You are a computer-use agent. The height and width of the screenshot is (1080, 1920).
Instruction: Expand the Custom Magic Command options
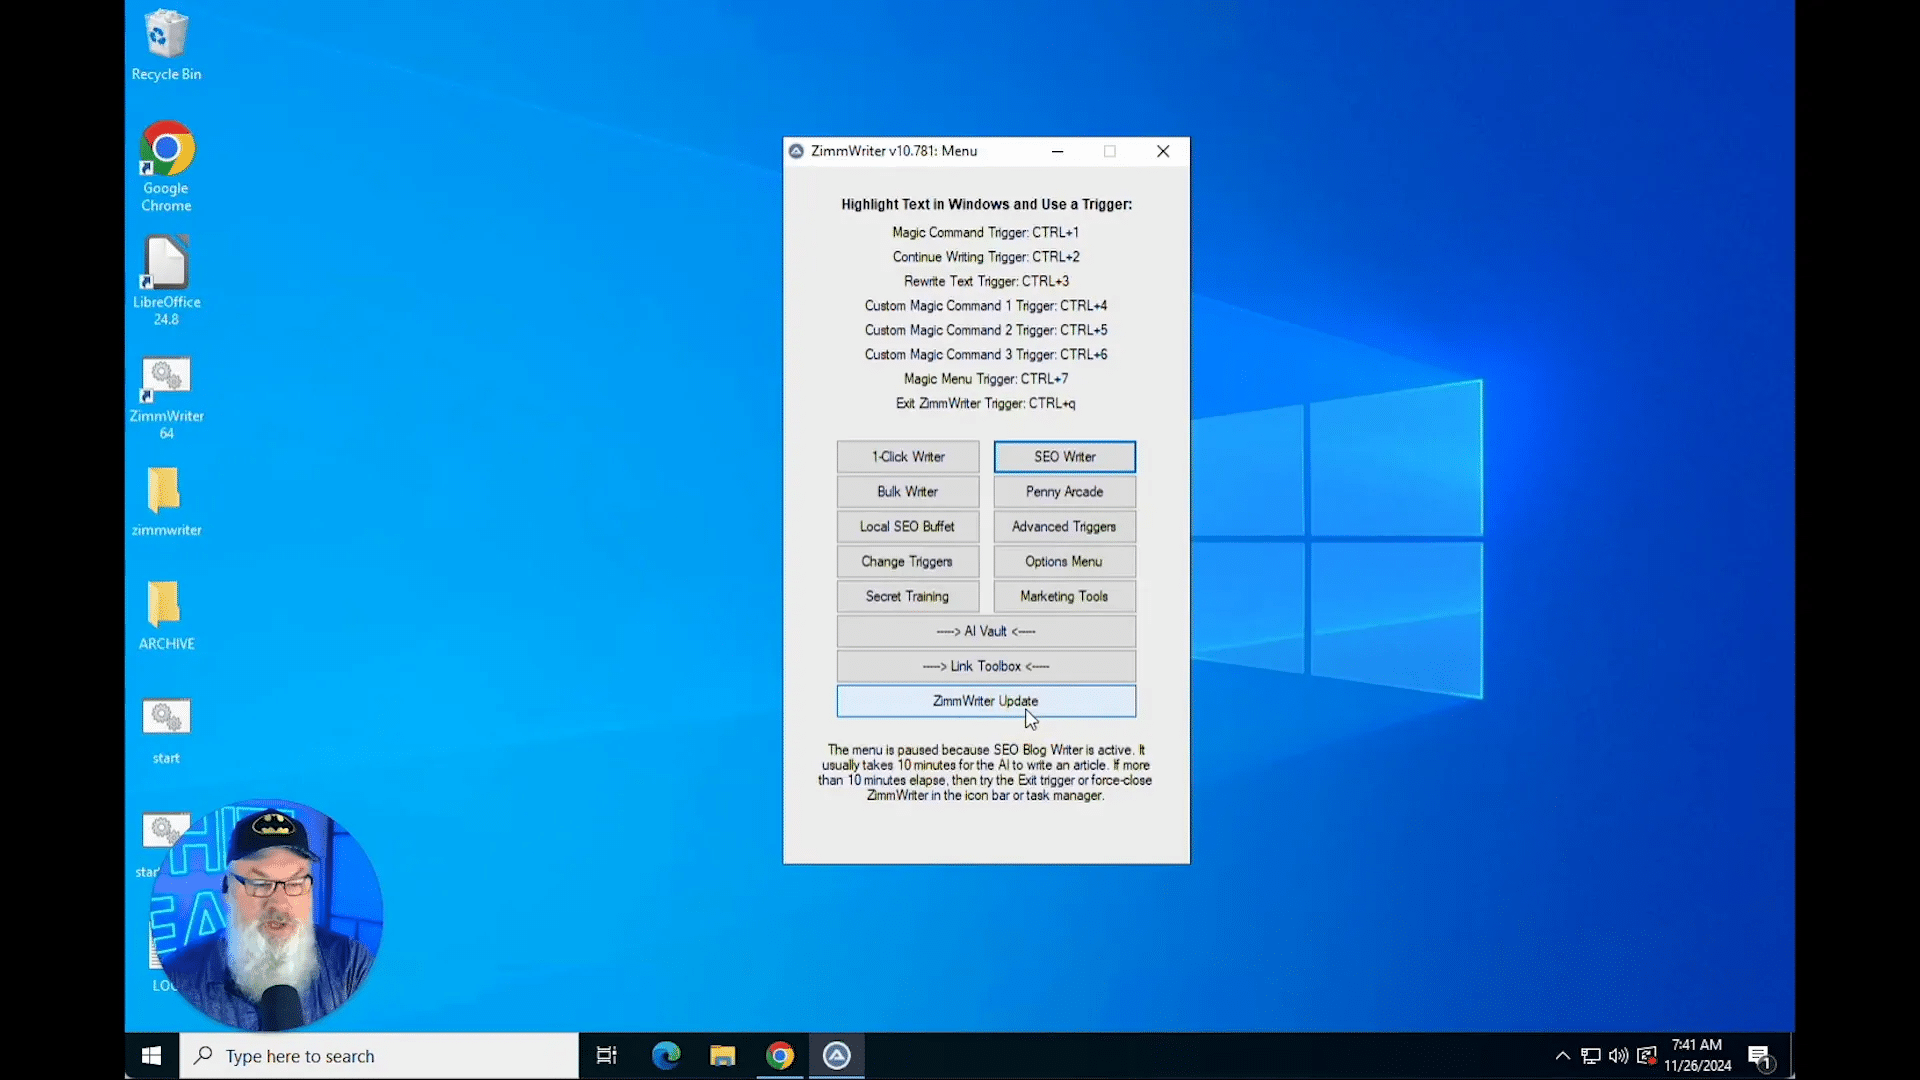[1064, 526]
